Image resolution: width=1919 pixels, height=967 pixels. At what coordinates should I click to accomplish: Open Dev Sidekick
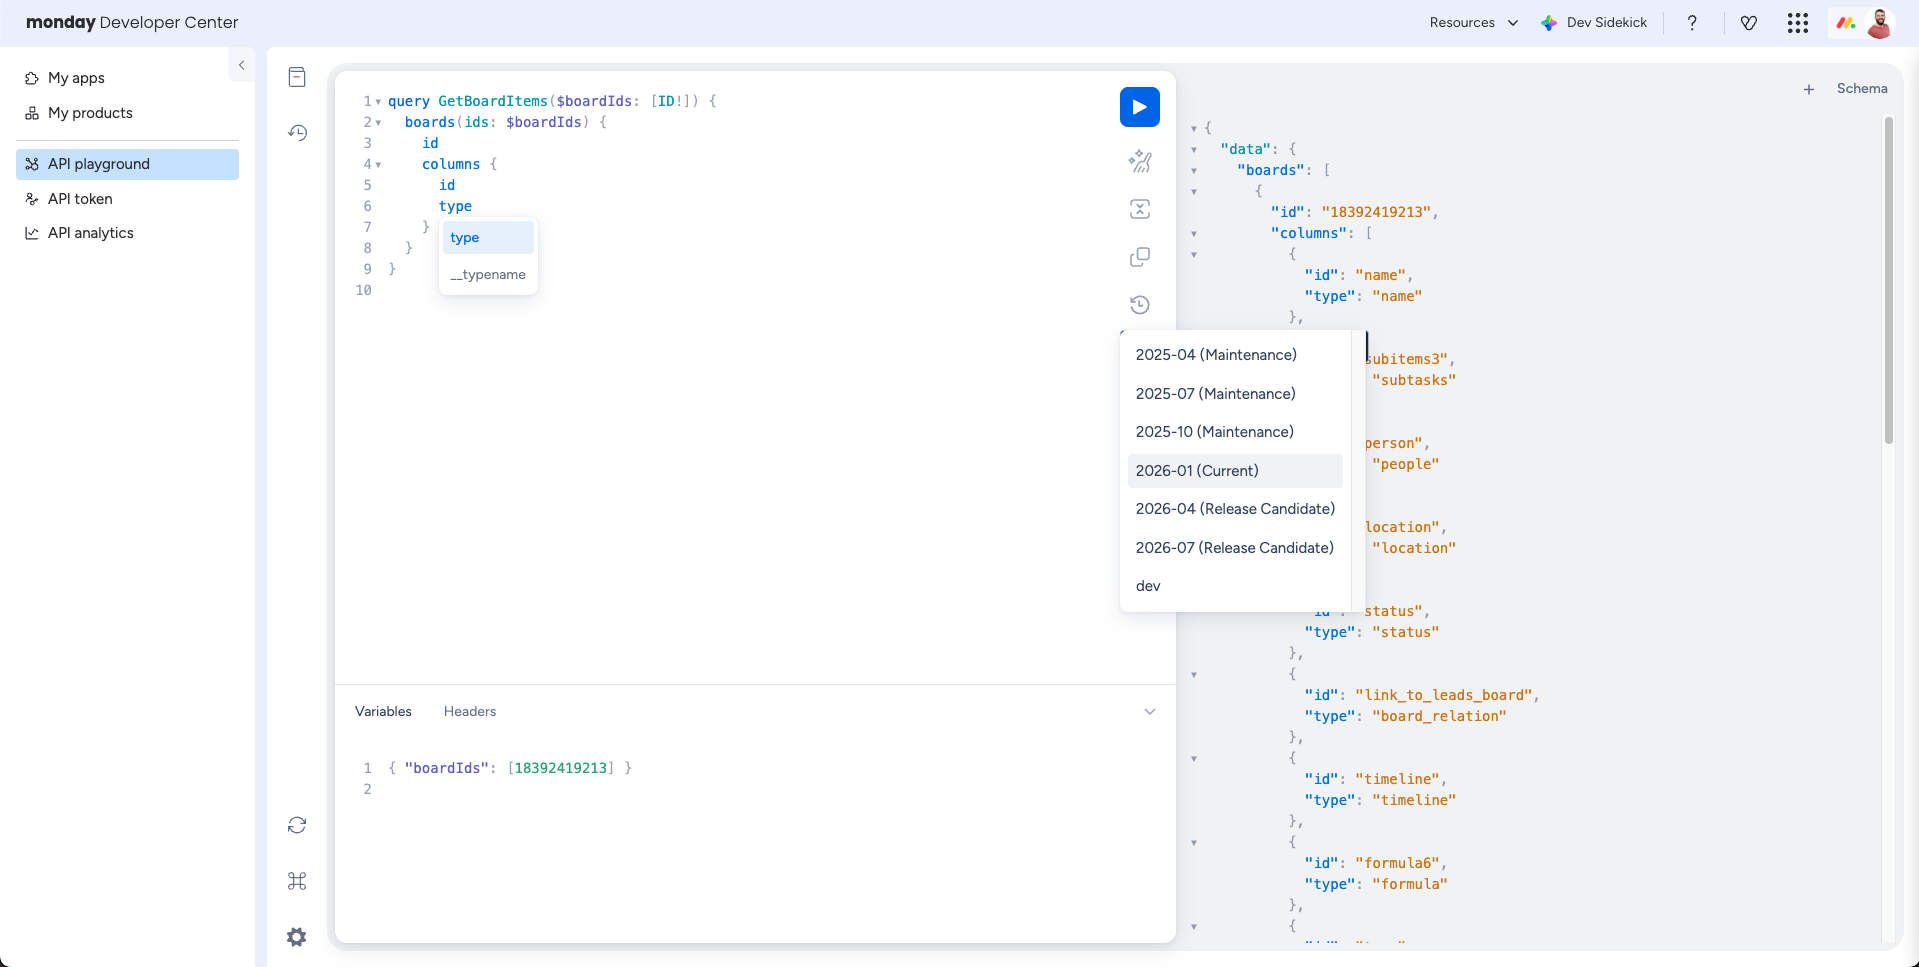1594,22
